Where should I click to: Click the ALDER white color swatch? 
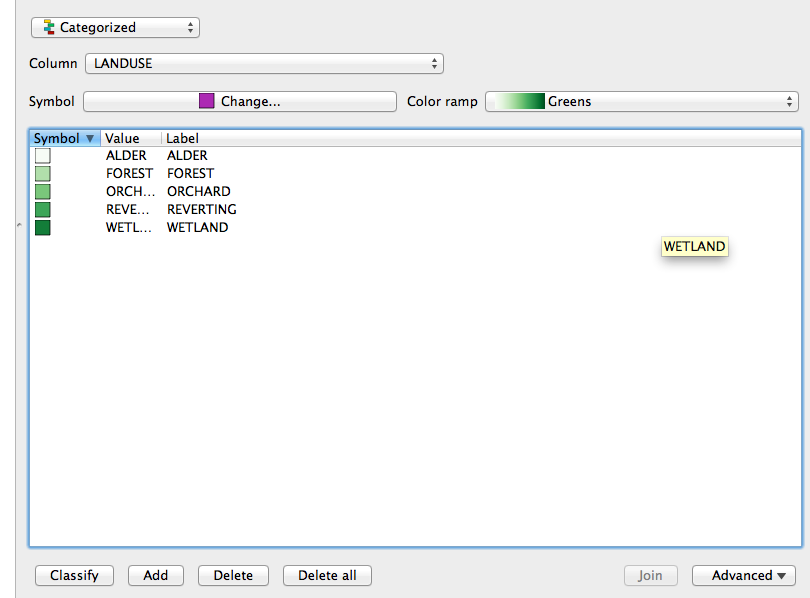pos(42,156)
